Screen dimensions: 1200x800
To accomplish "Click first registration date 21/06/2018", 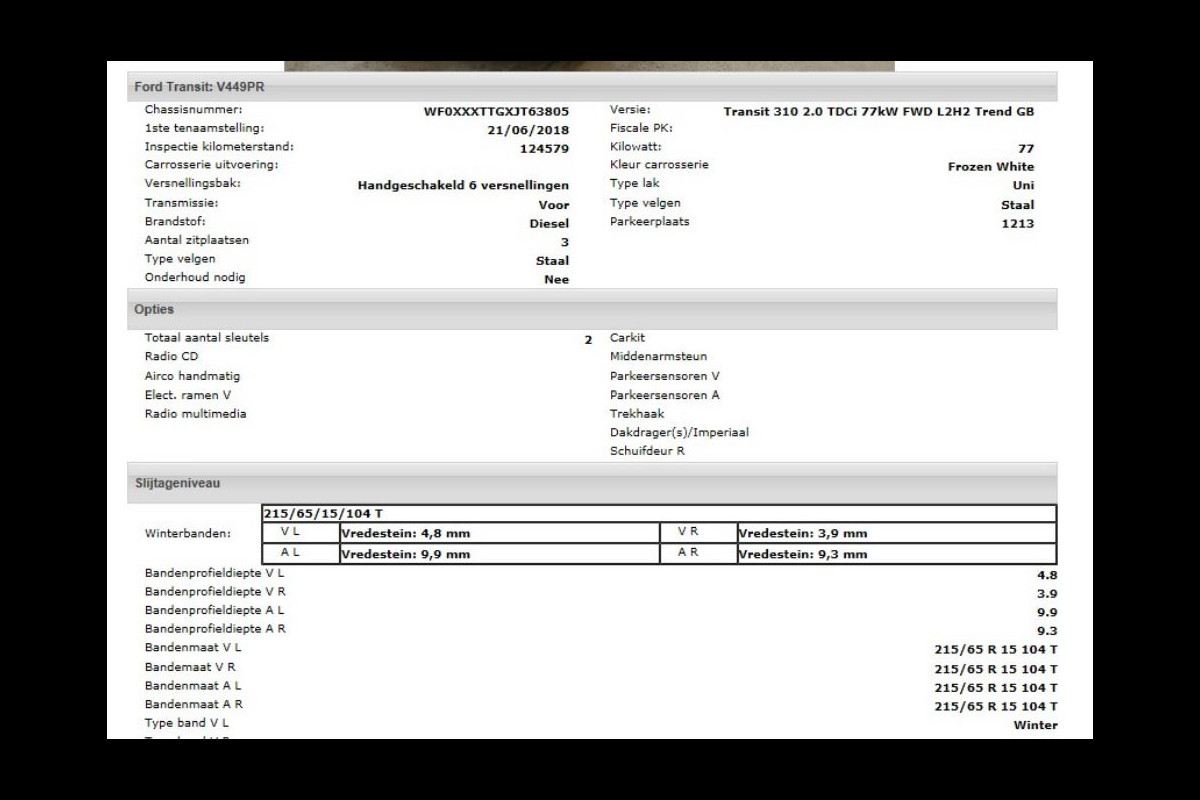I will 527,130.
